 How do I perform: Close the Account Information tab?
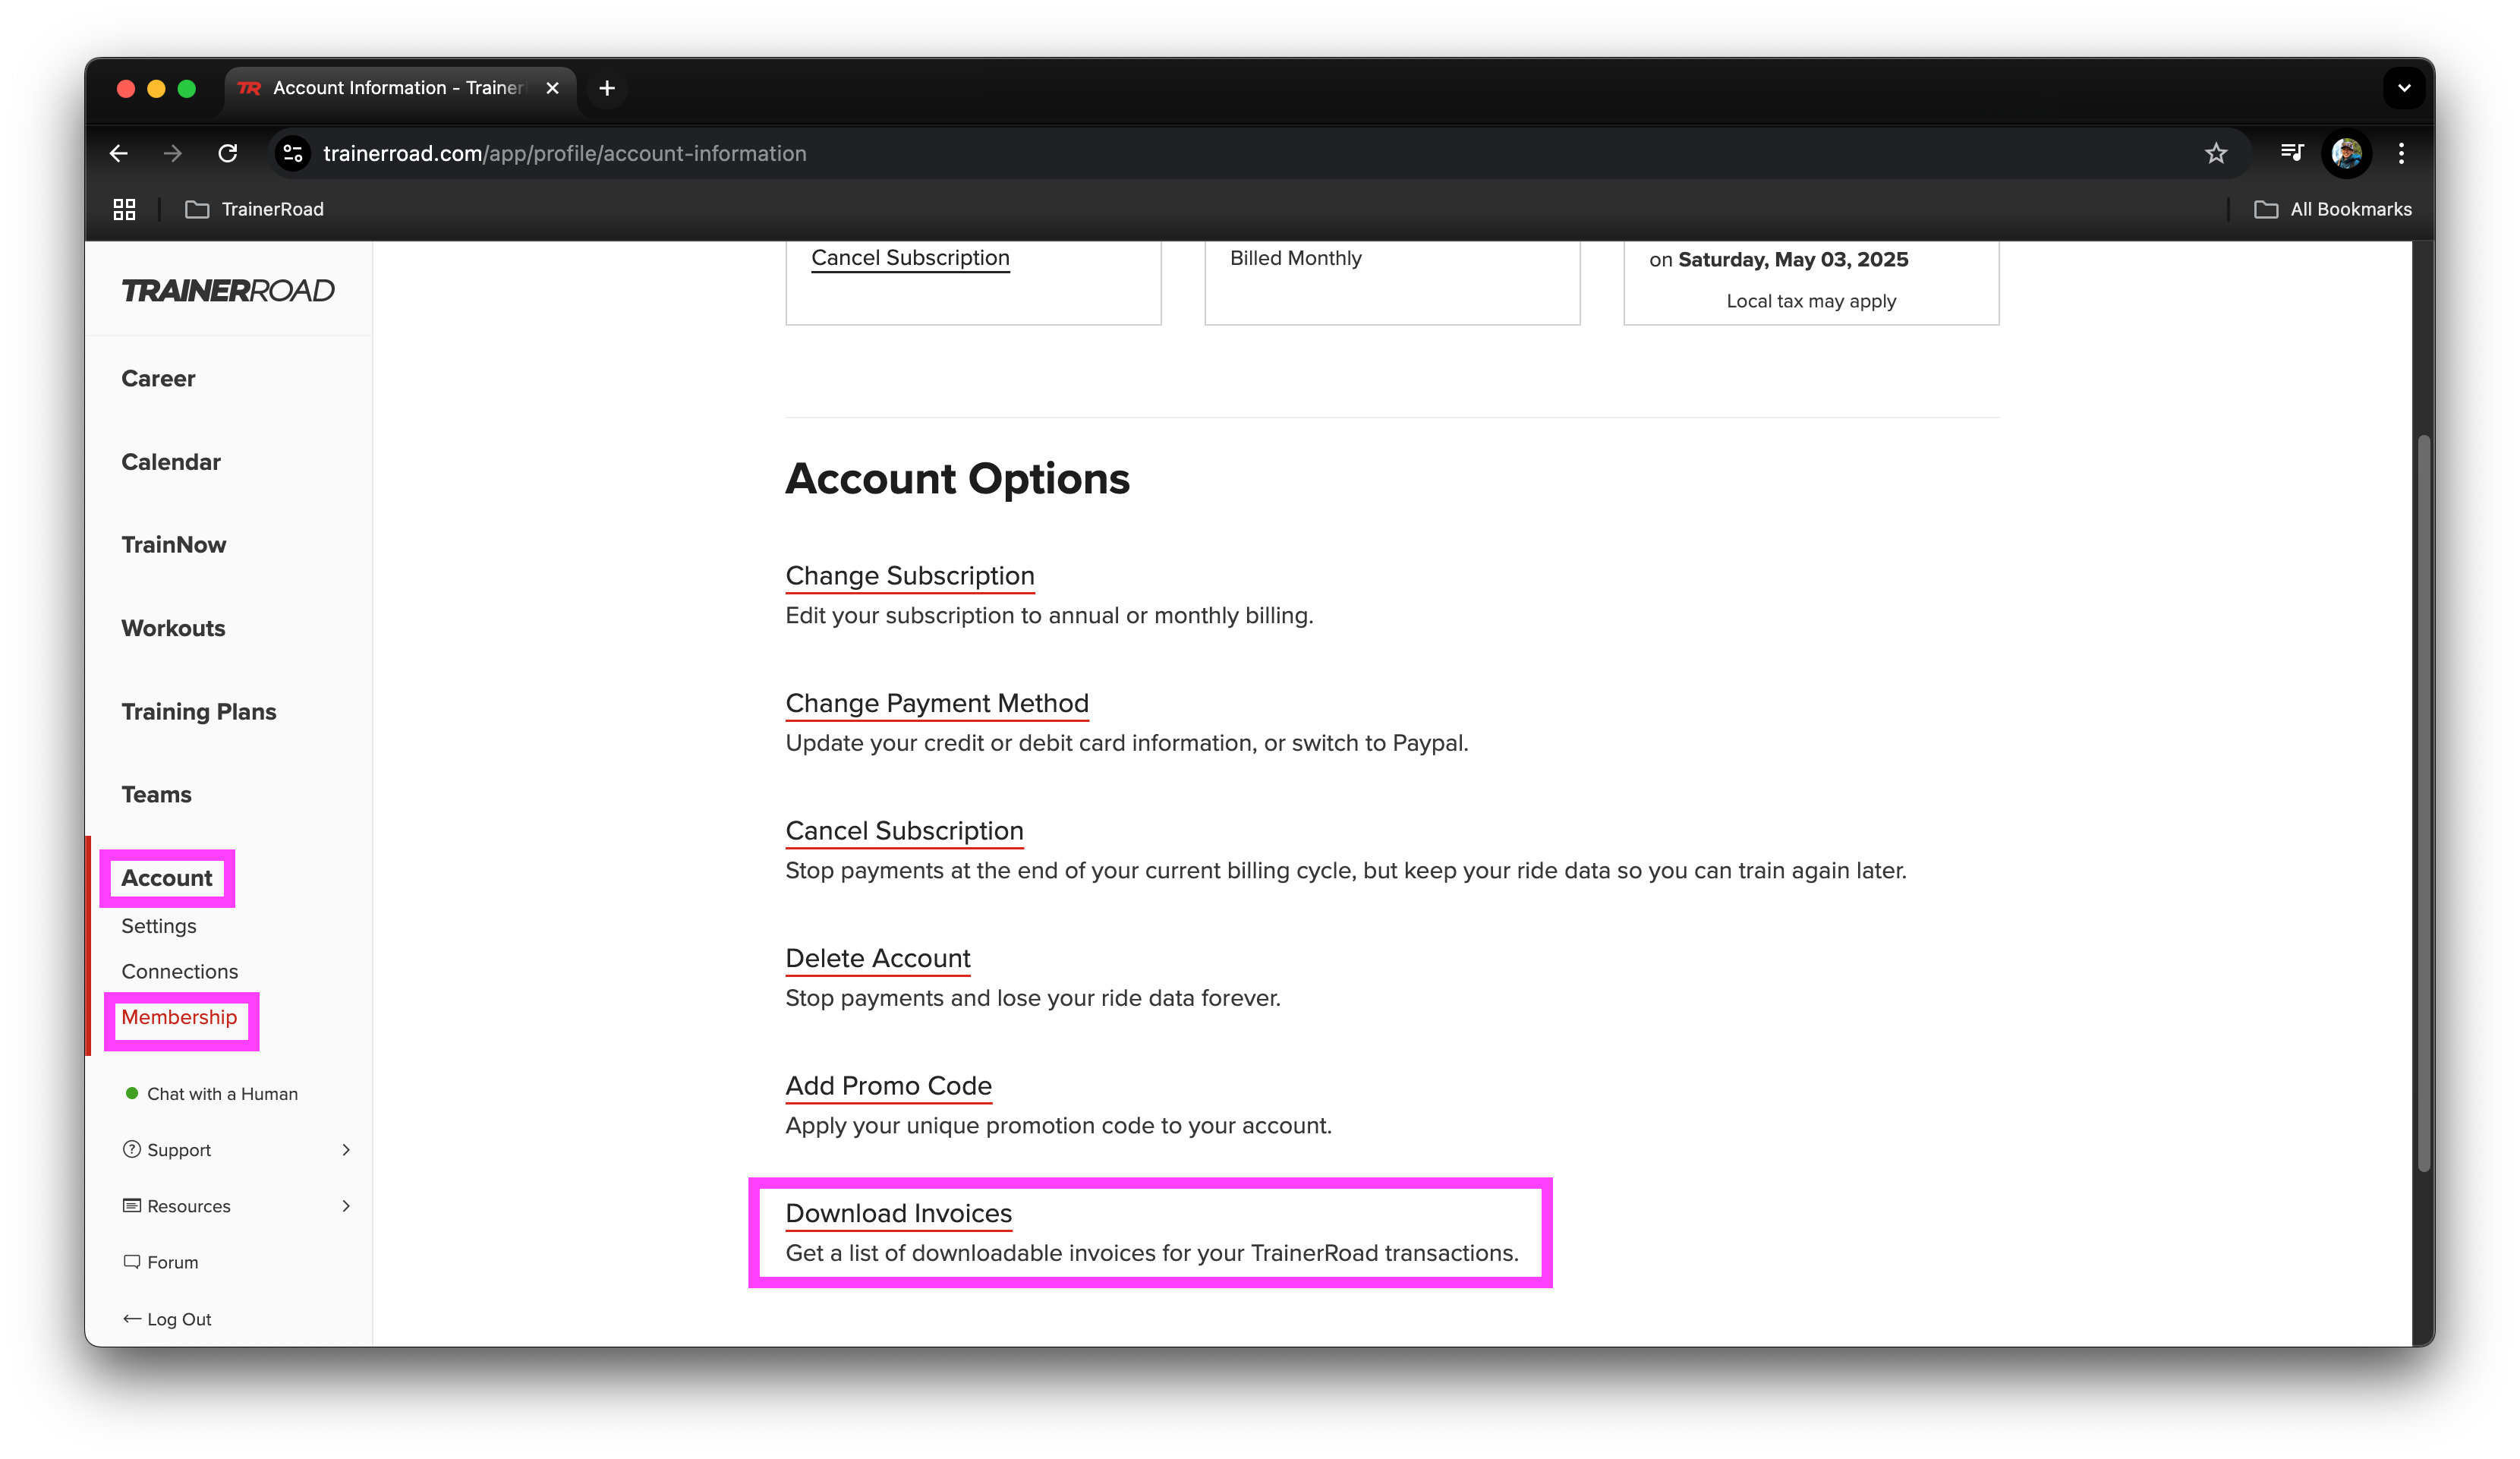tap(552, 88)
